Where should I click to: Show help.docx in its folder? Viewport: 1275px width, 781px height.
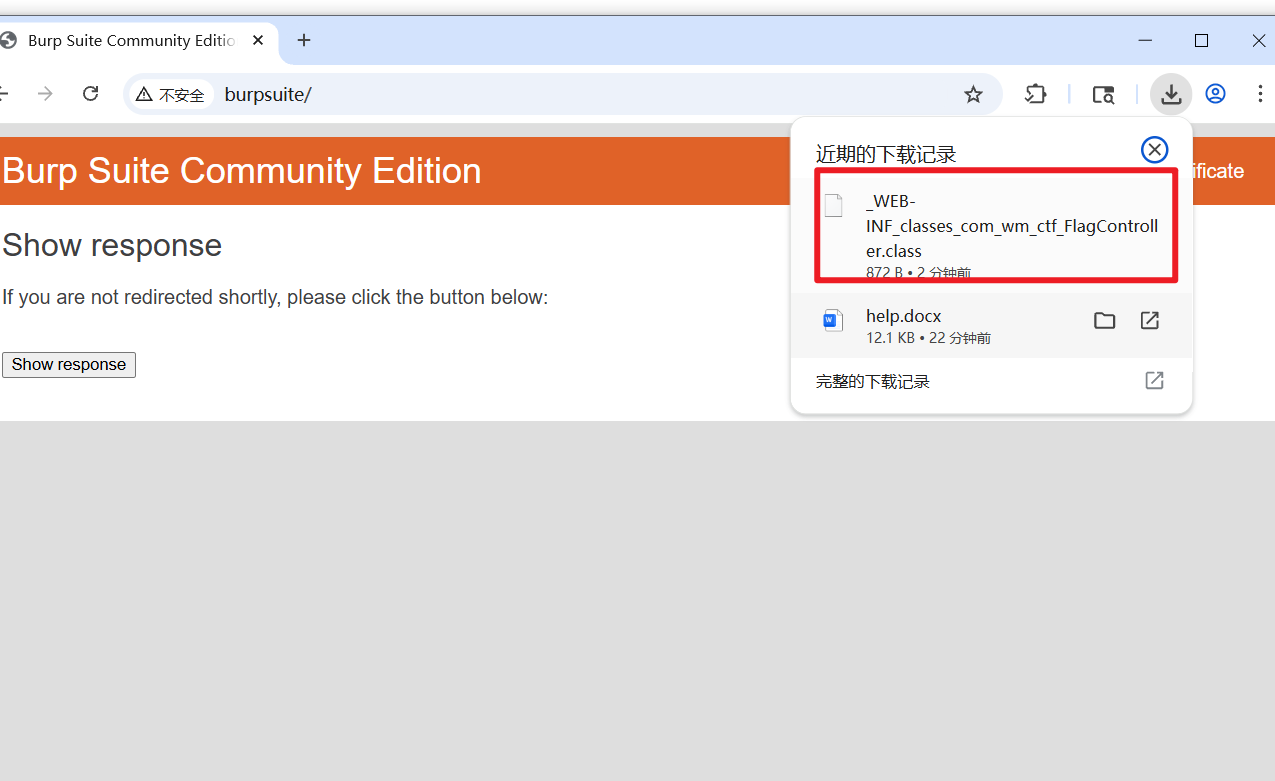click(x=1104, y=321)
